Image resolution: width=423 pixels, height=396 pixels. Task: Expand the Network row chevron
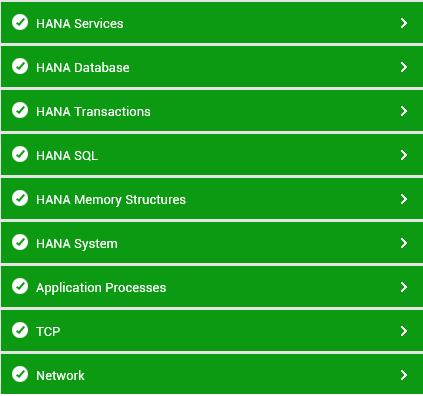pos(404,375)
